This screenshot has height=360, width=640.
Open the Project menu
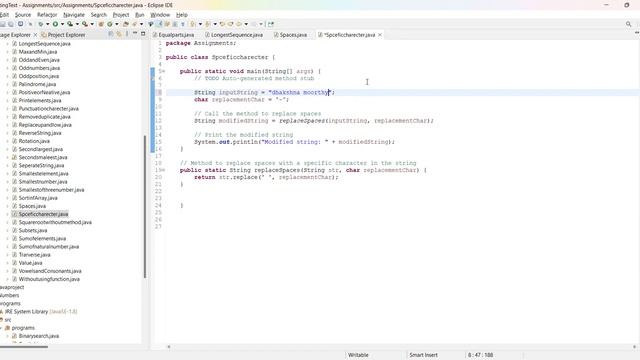121,15
